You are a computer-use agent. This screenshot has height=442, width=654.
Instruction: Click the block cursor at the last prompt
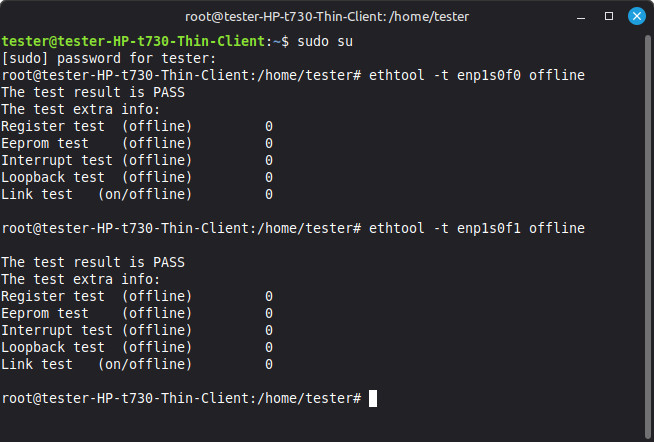click(373, 398)
